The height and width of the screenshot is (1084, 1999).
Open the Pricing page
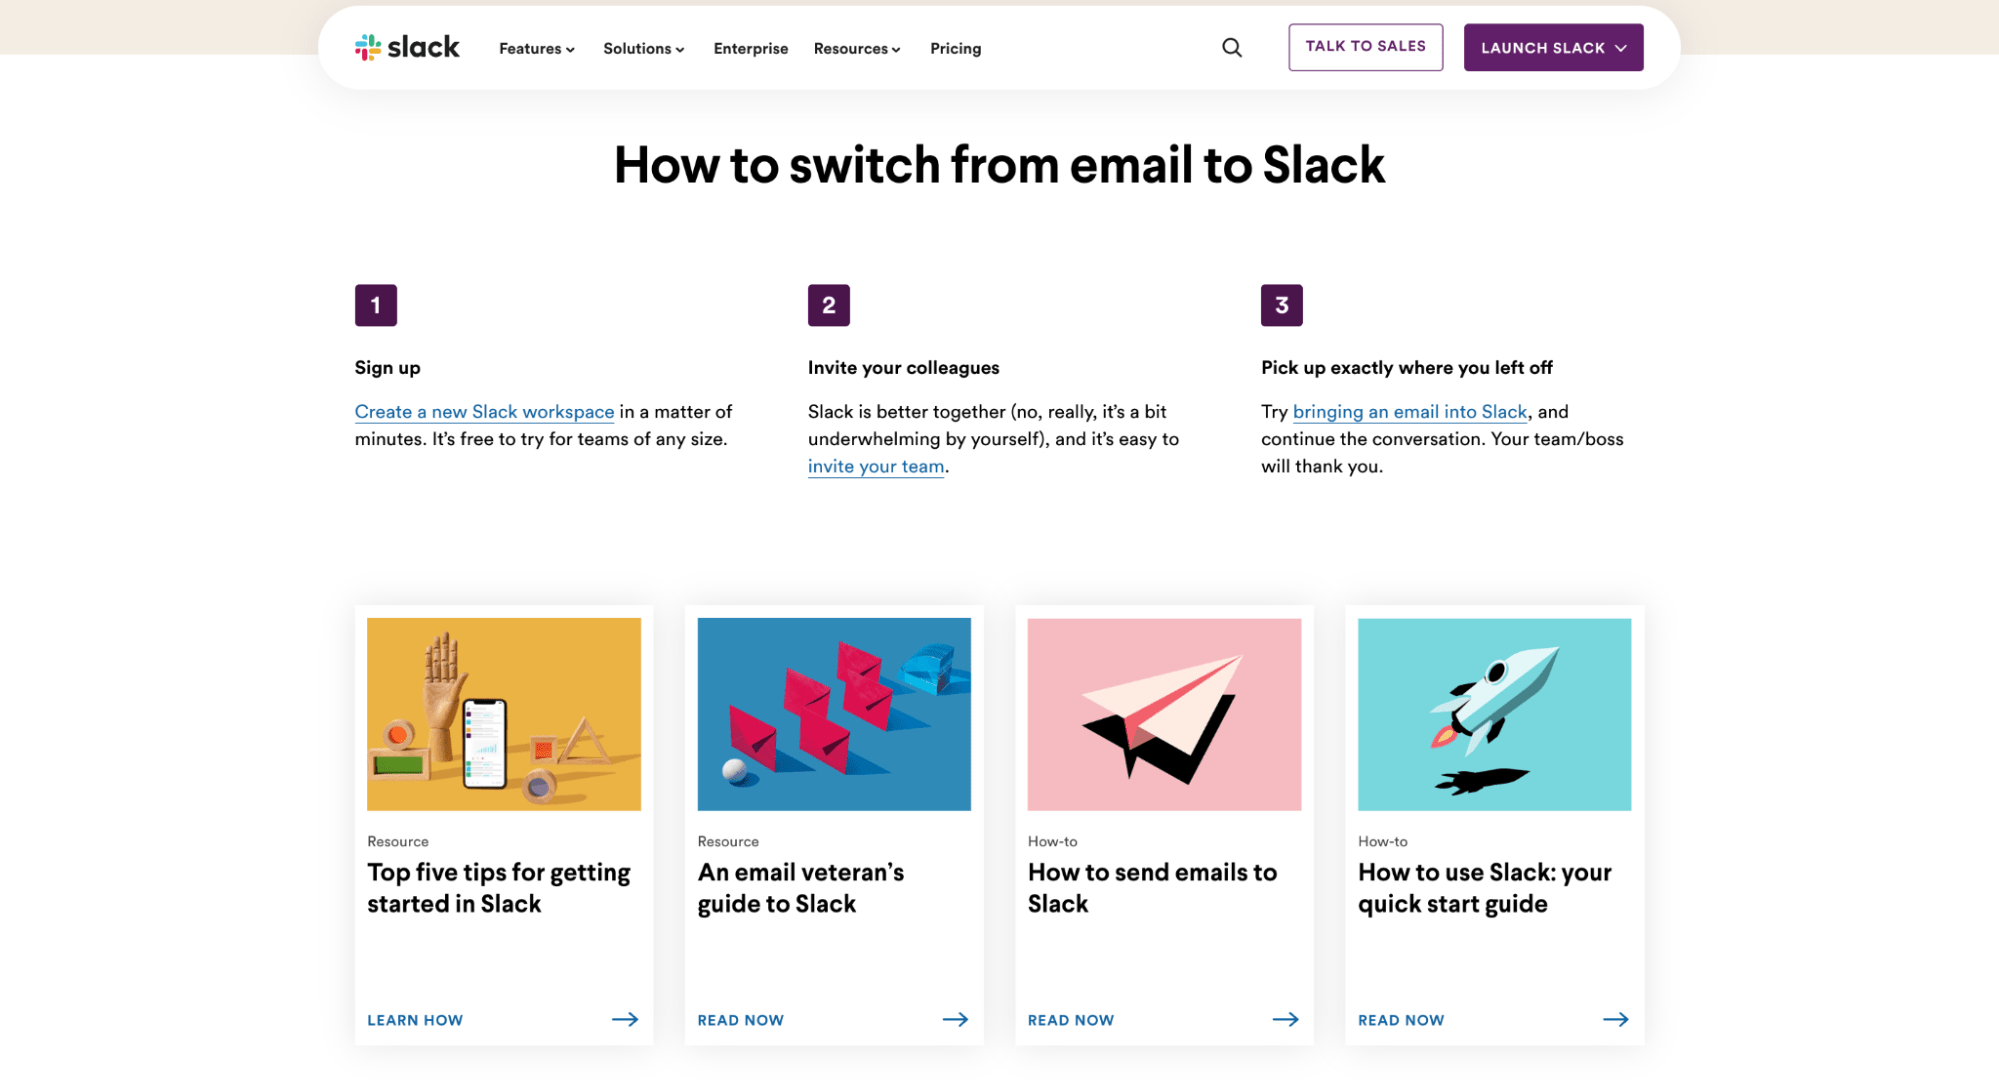point(955,48)
